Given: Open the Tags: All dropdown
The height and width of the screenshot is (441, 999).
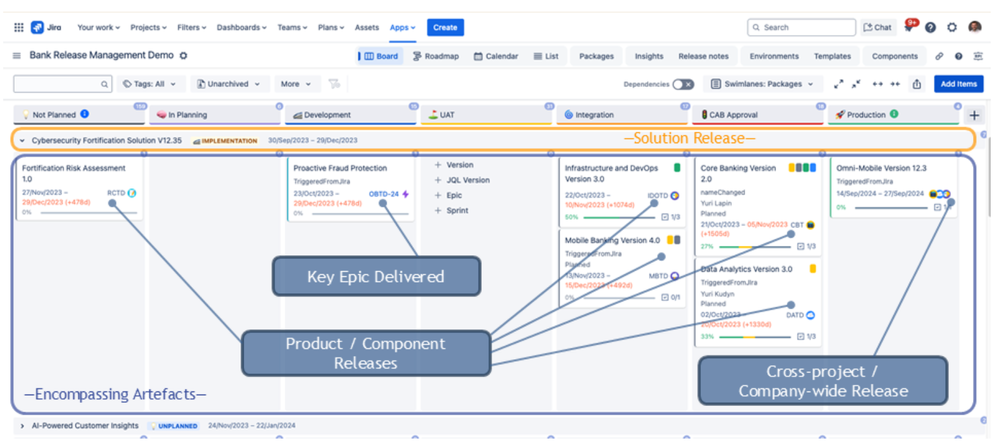Looking at the screenshot, I should [x=151, y=84].
